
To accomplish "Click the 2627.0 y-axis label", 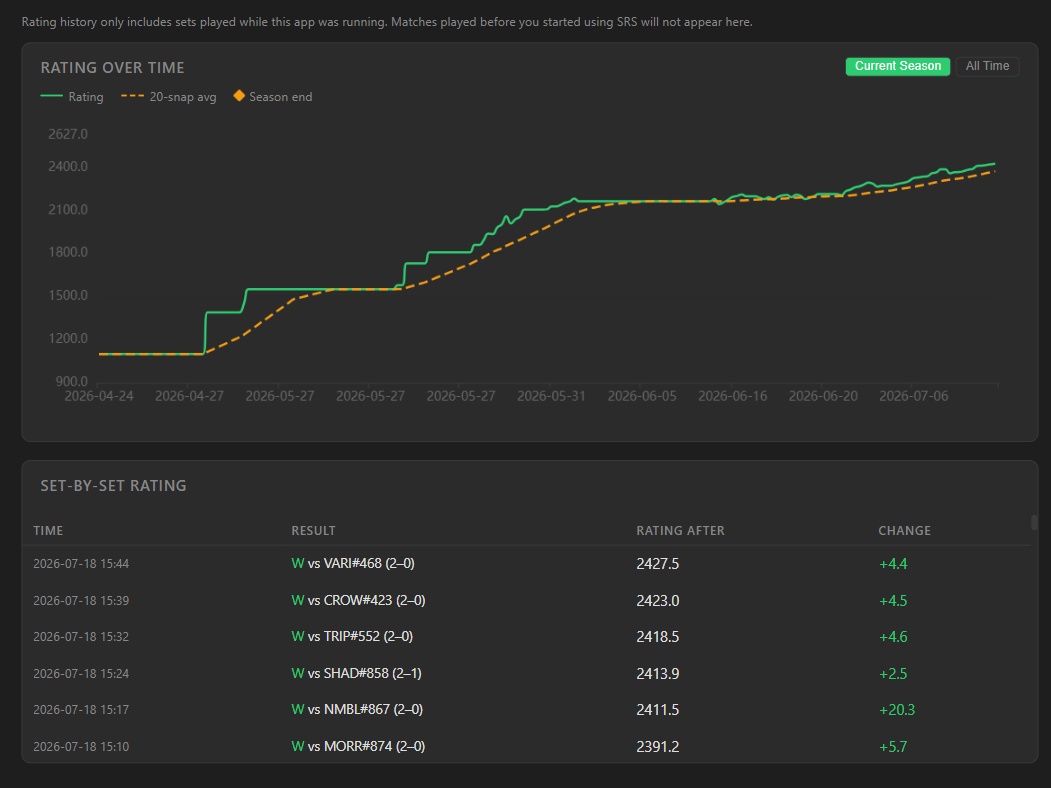I will 68,134.
